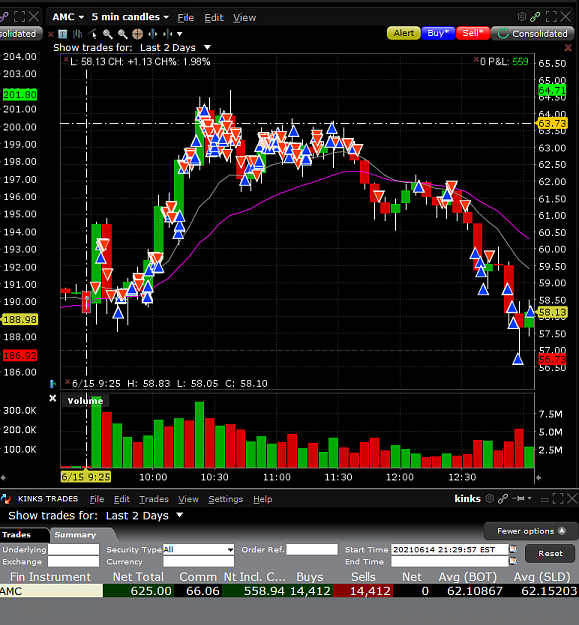This screenshot has height=625, width=579.
Task: Click the Currency input field
Action: (198, 561)
